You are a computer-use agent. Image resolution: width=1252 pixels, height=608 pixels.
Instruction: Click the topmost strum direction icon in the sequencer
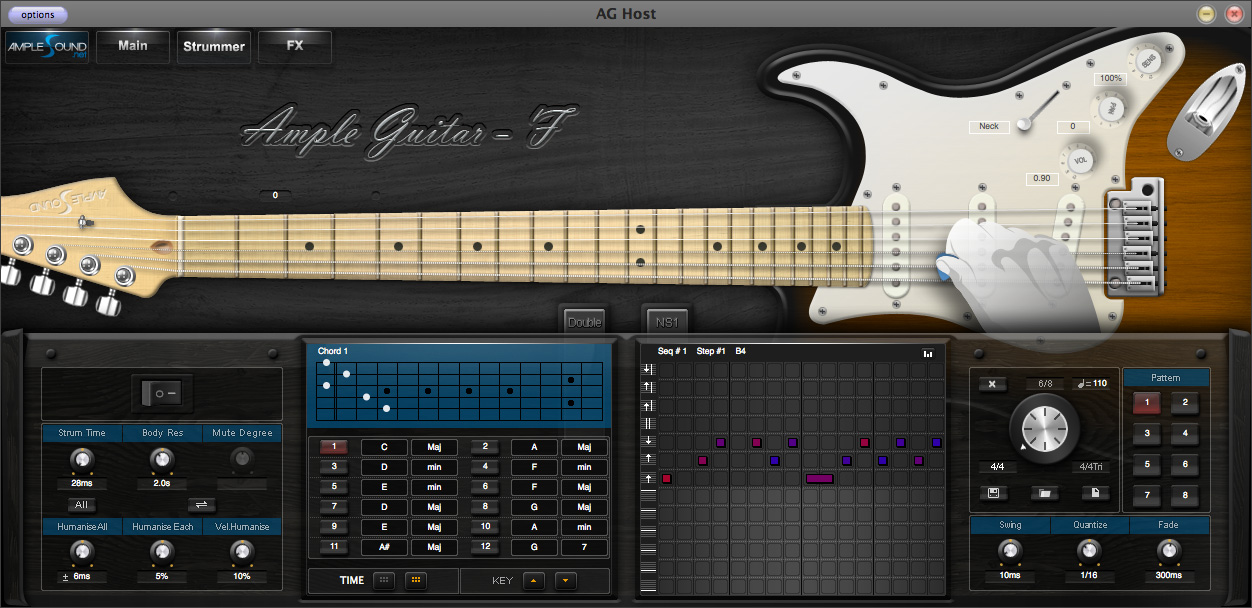(x=648, y=369)
